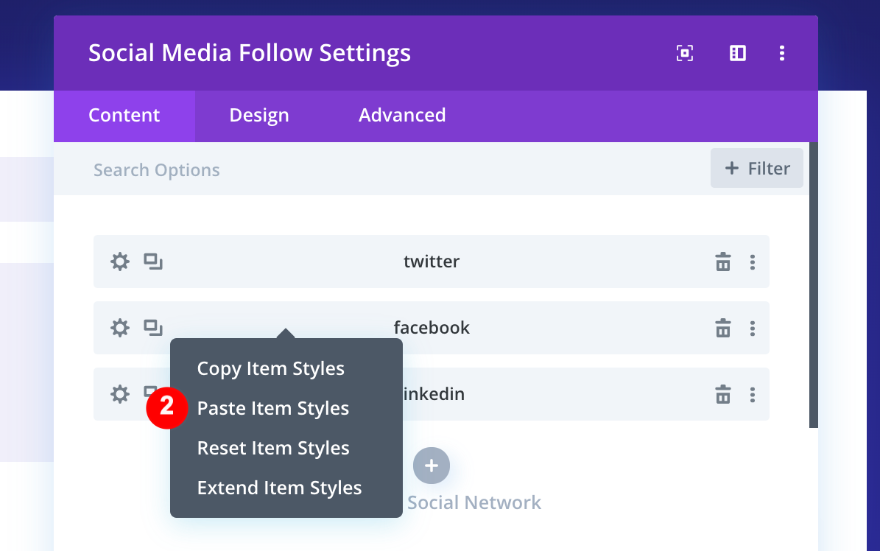
Task: Delete the linkedin social network
Action: pos(723,394)
